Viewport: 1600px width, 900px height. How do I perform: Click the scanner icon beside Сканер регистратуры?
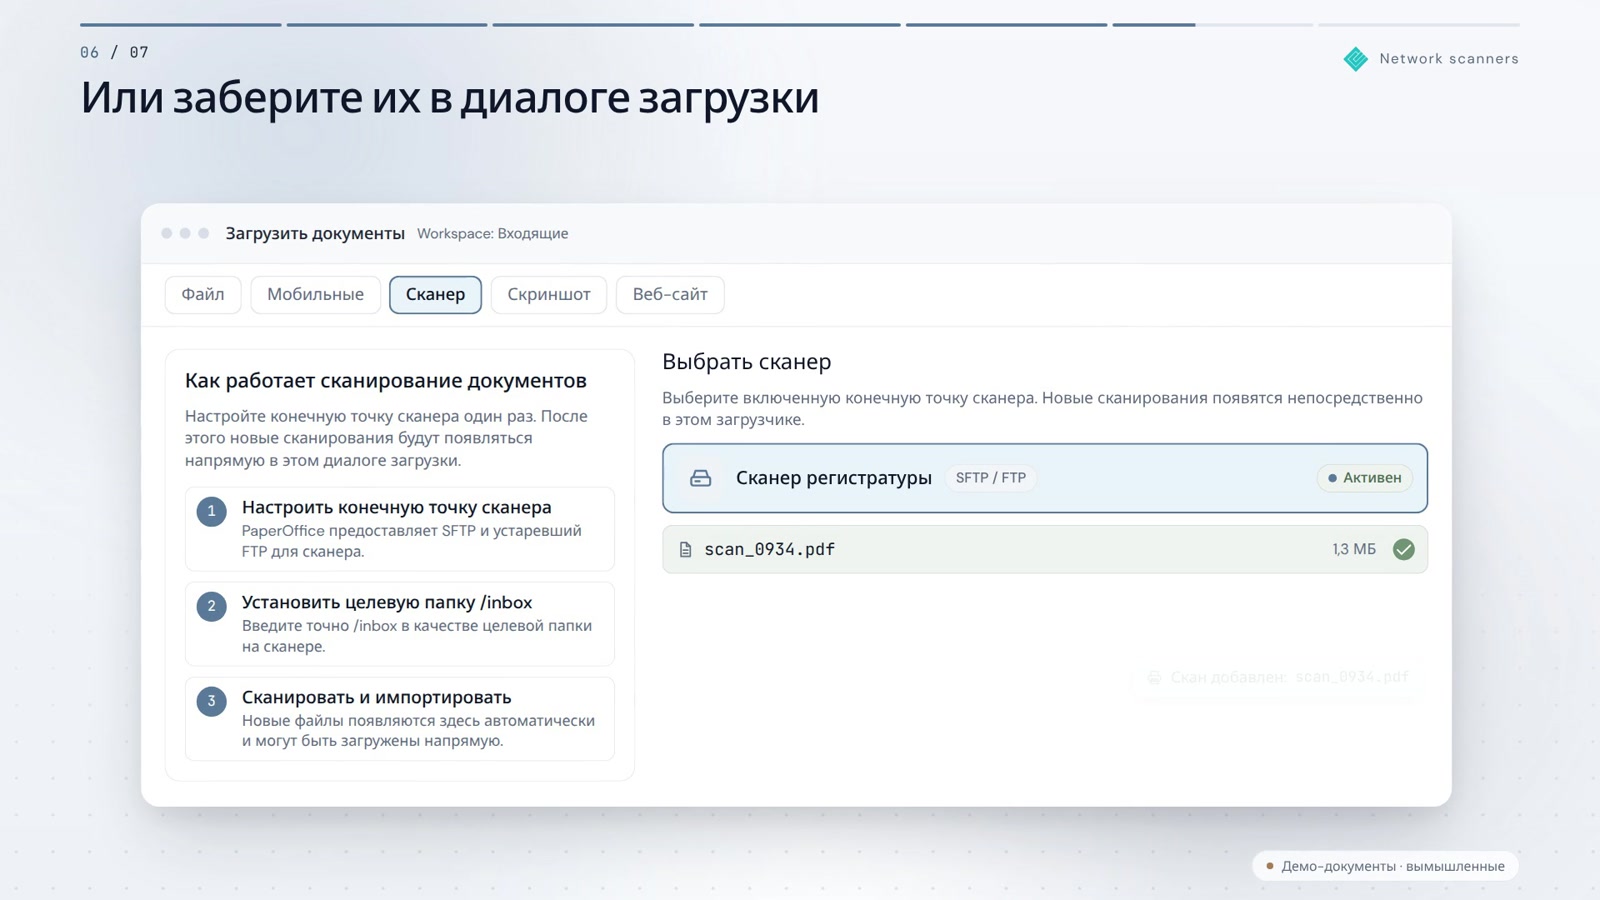(x=701, y=478)
